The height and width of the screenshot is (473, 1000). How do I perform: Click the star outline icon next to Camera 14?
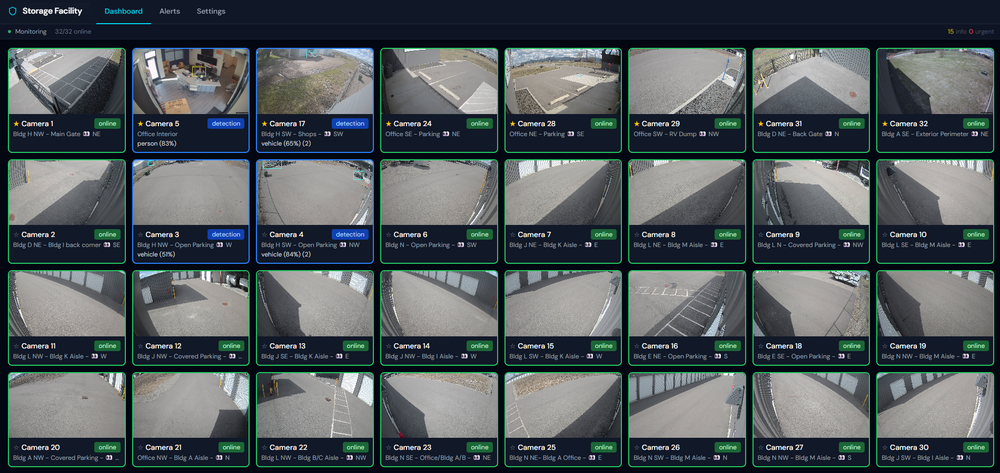[388, 346]
